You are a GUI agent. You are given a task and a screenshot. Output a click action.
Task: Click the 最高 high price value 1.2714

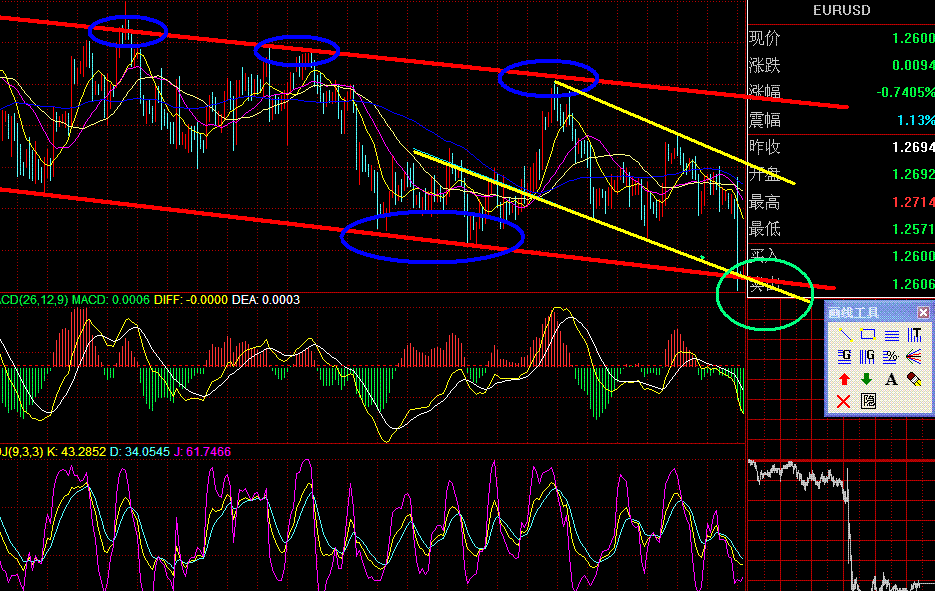click(x=913, y=202)
